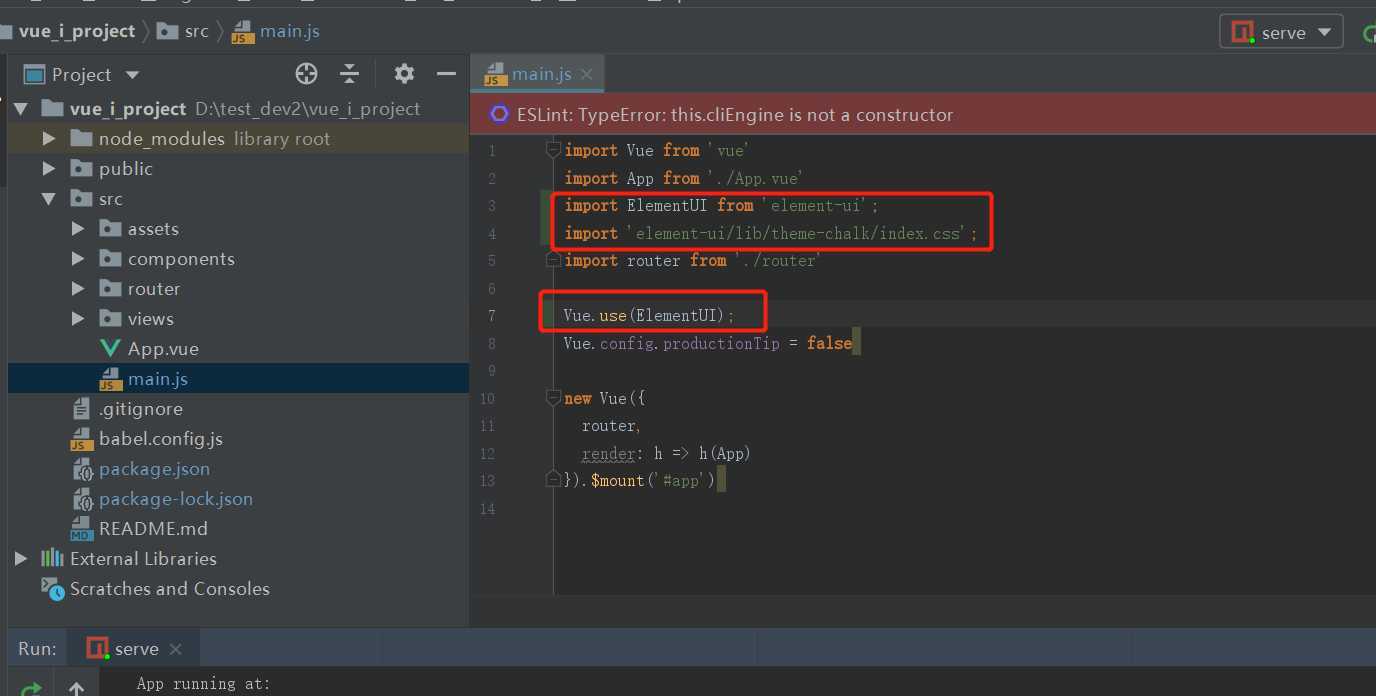Click './router' string on line 5
This screenshot has width=1376, height=696.
(778, 260)
